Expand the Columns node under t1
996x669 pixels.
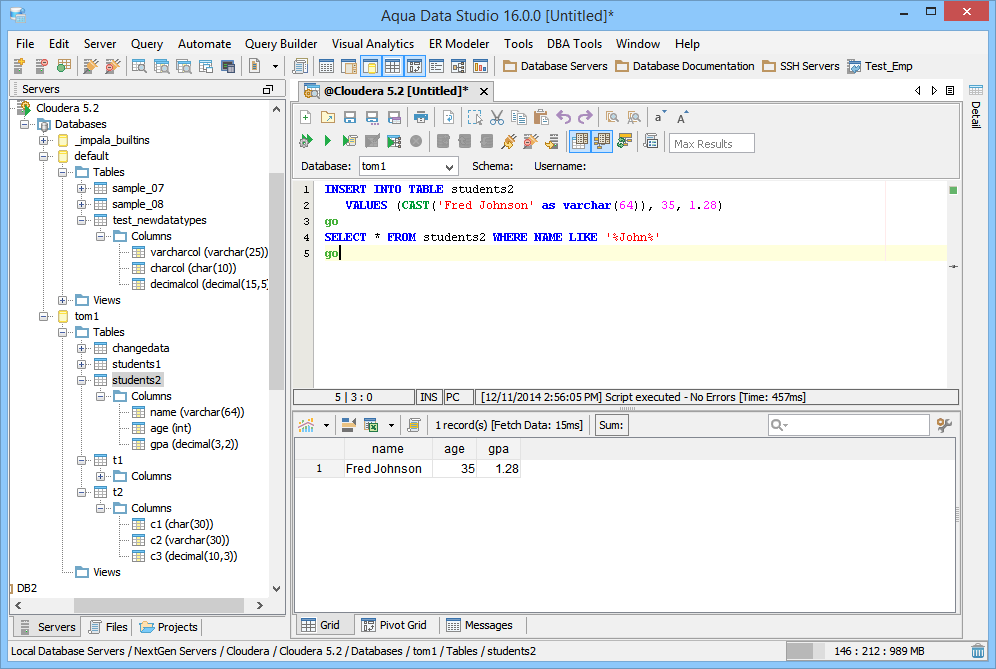click(x=100, y=476)
